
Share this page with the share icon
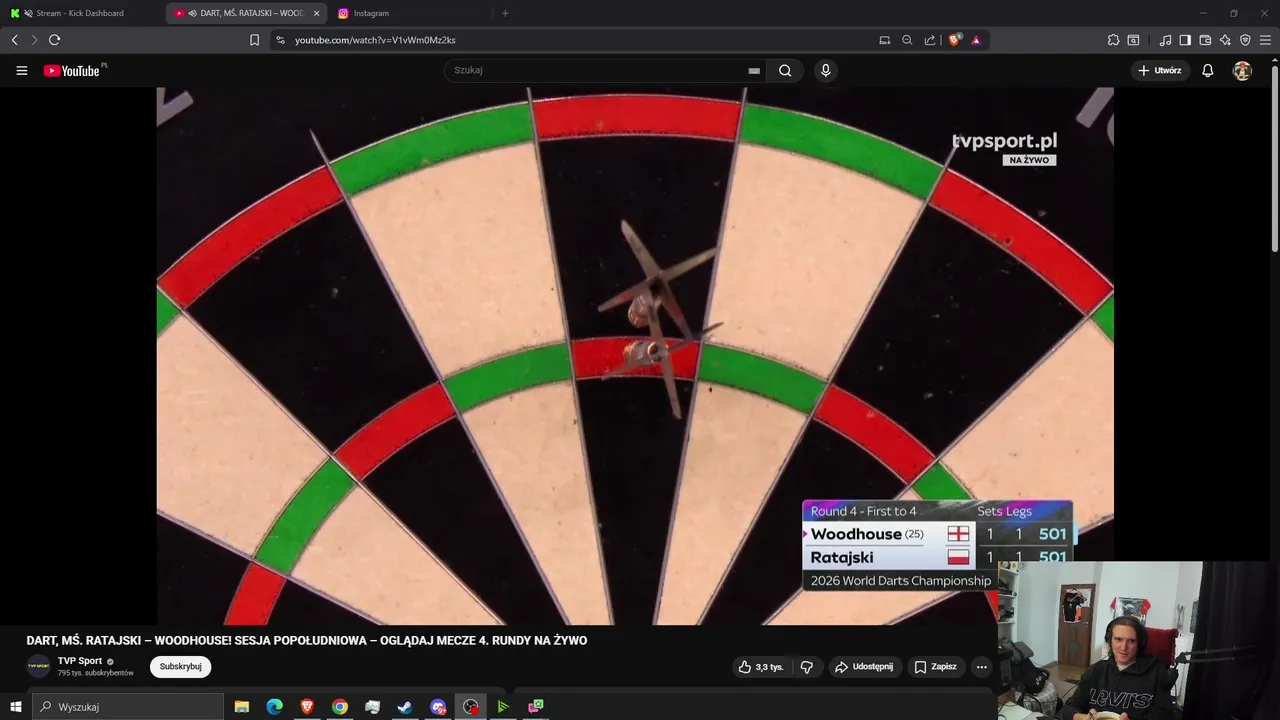click(x=930, y=40)
